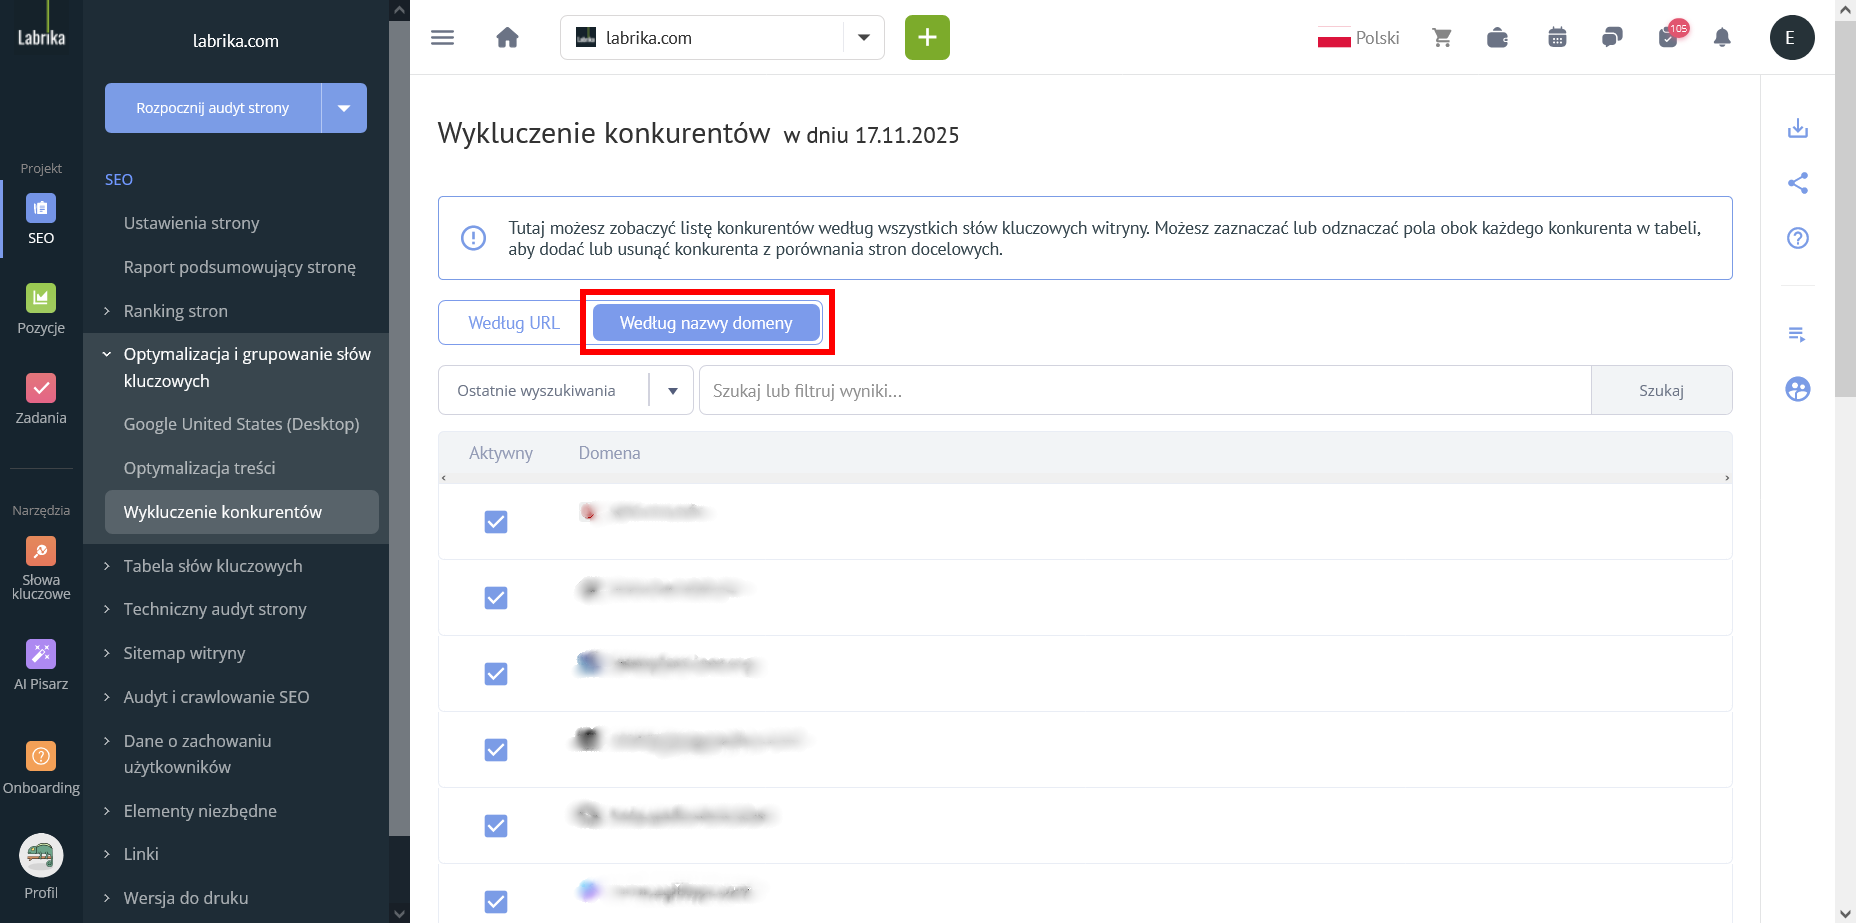
Task: Select the Według nazwy domeny tab
Action: [705, 323]
